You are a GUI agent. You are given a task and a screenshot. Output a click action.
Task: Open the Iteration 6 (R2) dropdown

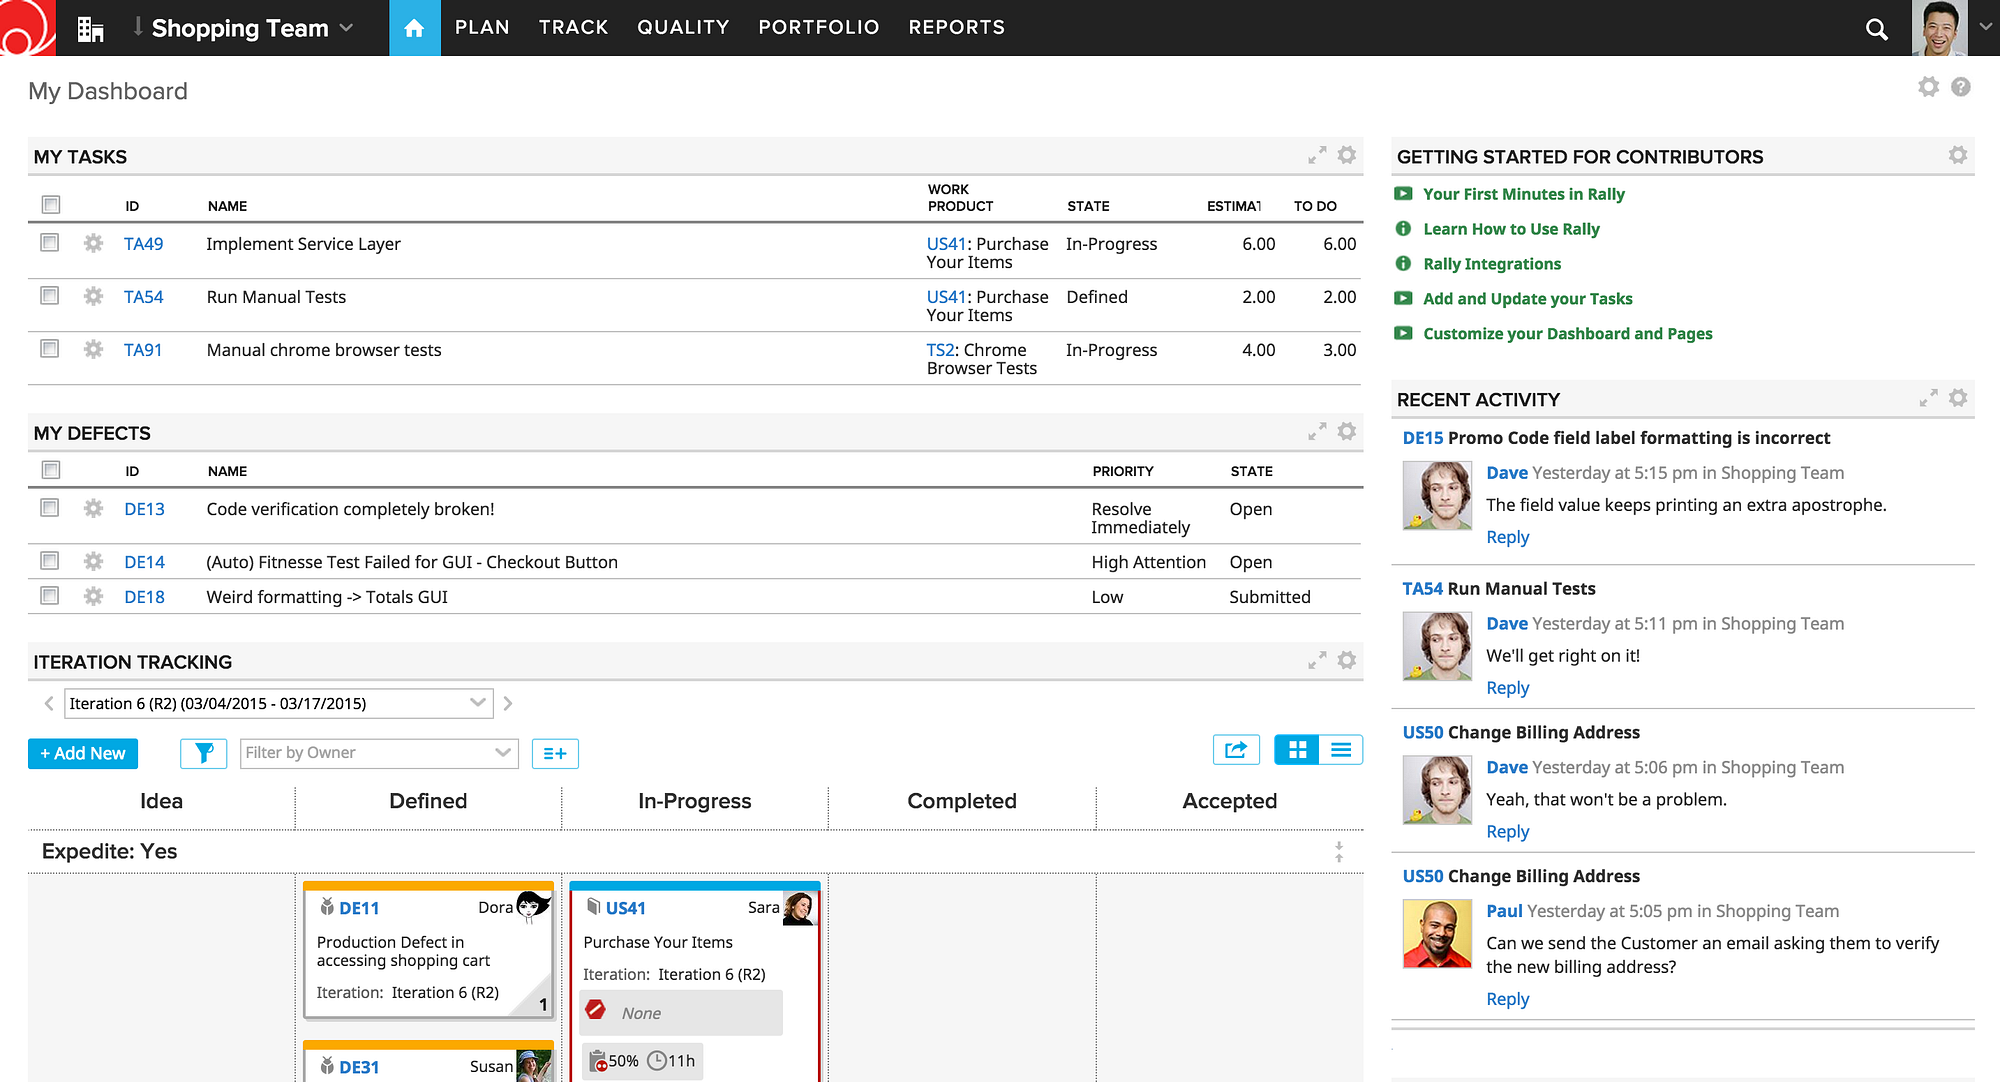(478, 703)
